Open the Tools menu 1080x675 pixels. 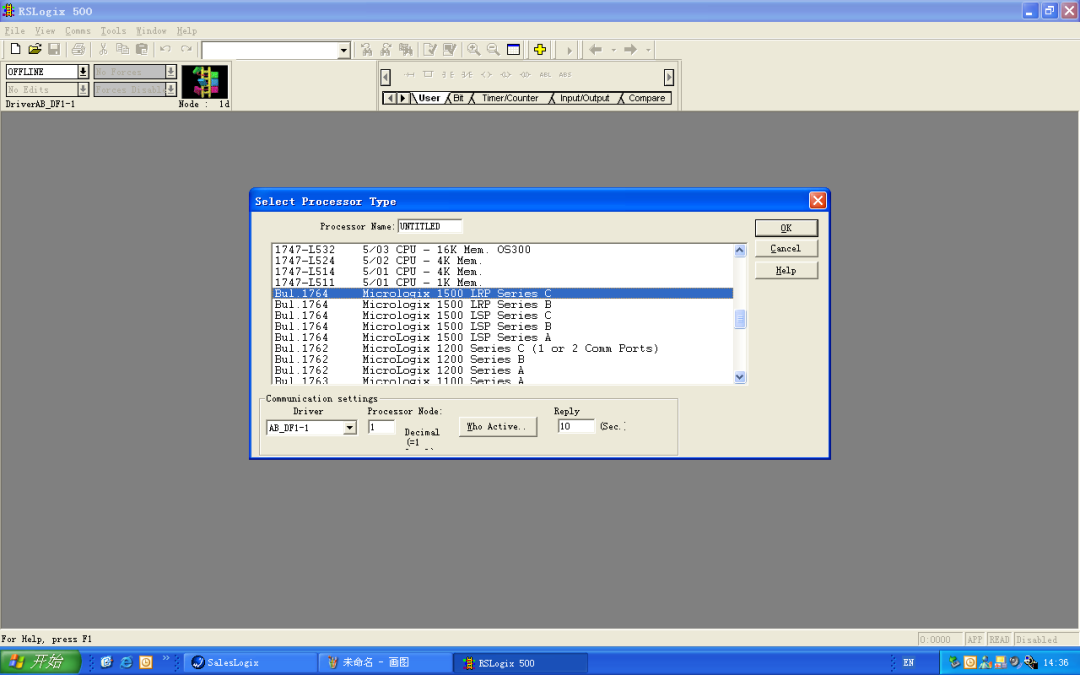[x=113, y=31]
